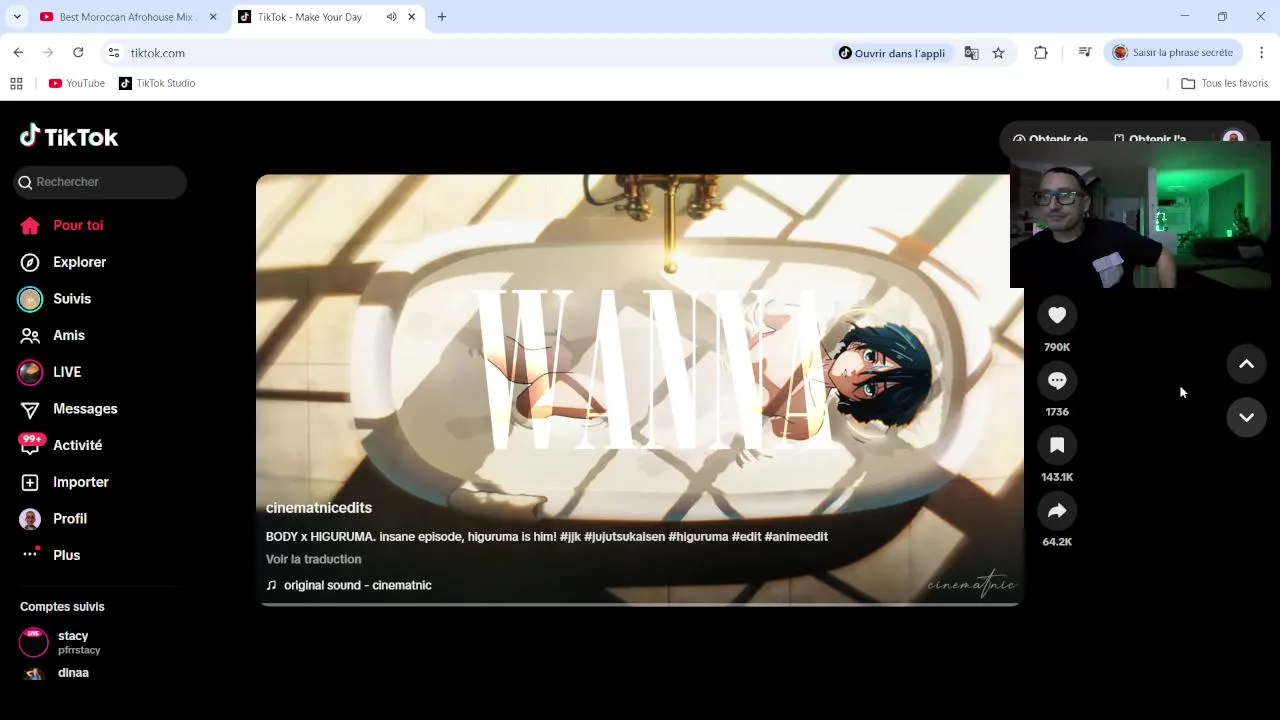Mute the TikTok tab audio icon

click(391, 17)
